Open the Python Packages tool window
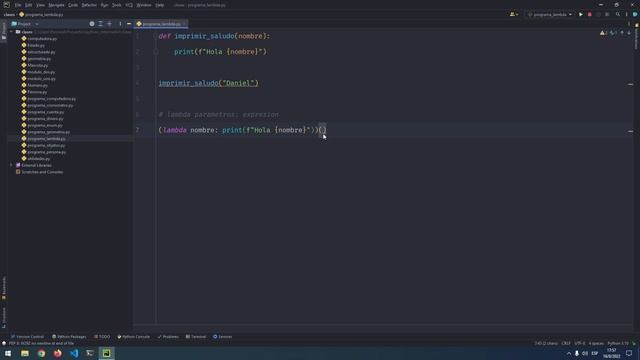The image size is (640, 360). [69, 337]
